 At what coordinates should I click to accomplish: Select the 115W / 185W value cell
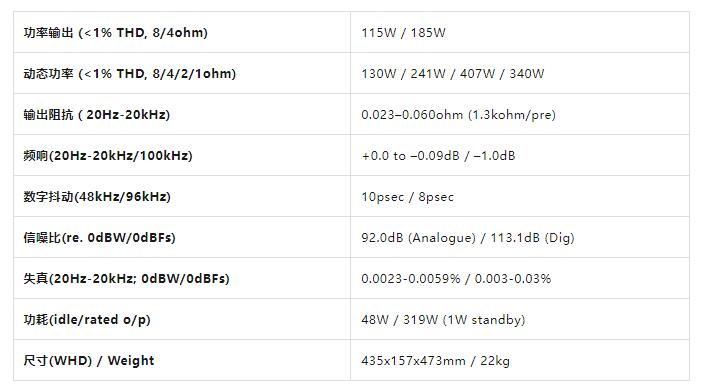tap(520, 32)
